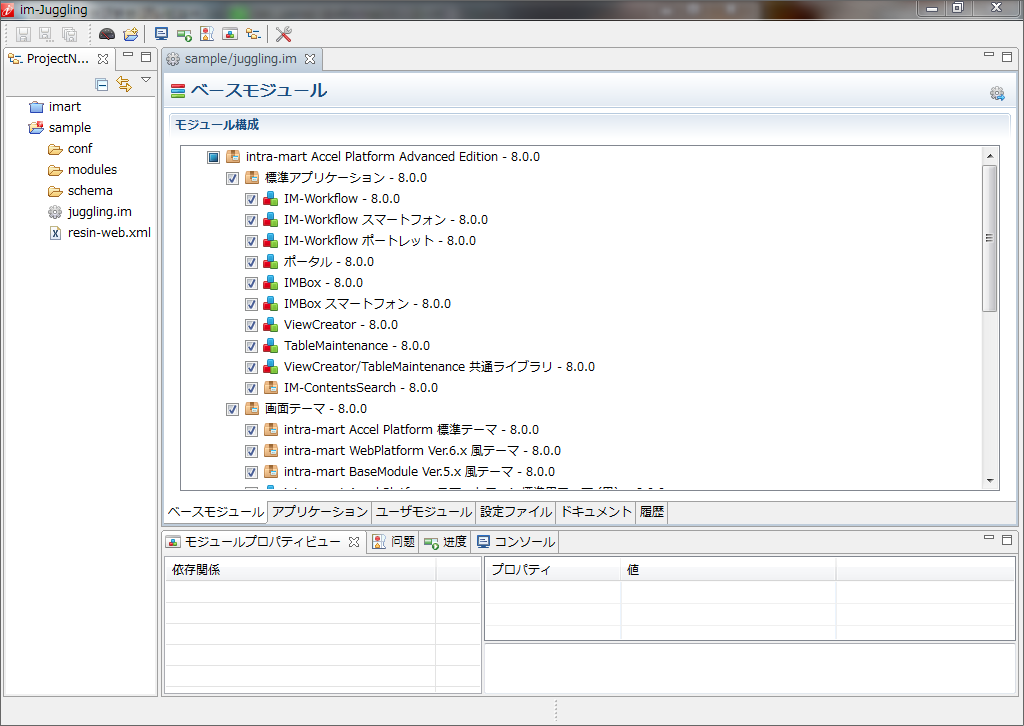Open console view via blue monitor toolbar icon
The height and width of the screenshot is (726, 1024).
pyautogui.click(x=161, y=34)
